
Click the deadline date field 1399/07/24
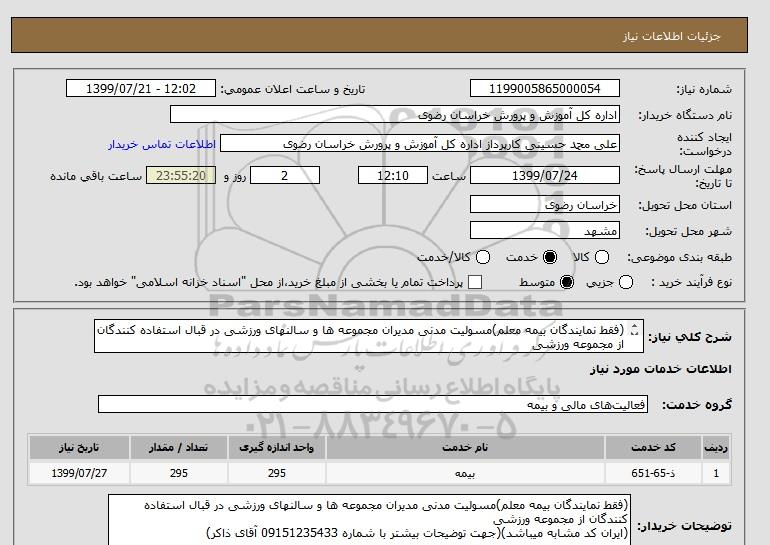(545, 176)
